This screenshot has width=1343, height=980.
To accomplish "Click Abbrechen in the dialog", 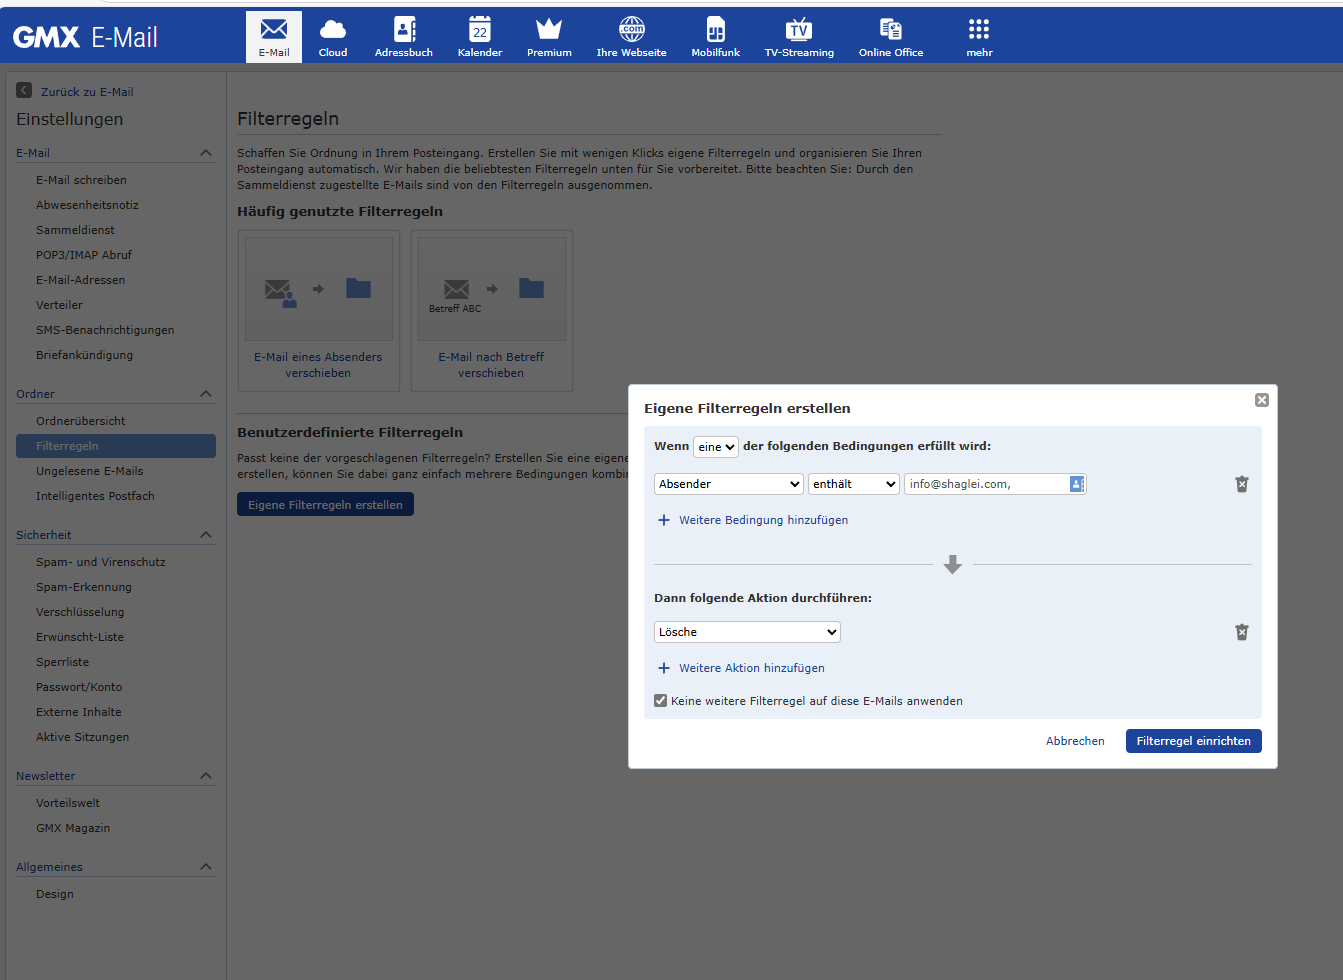I will pyautogui.click(x=1075, y=741).
